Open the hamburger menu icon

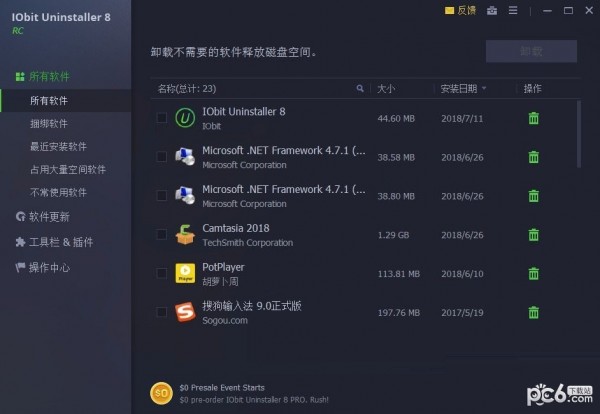[x=513, y=10]
